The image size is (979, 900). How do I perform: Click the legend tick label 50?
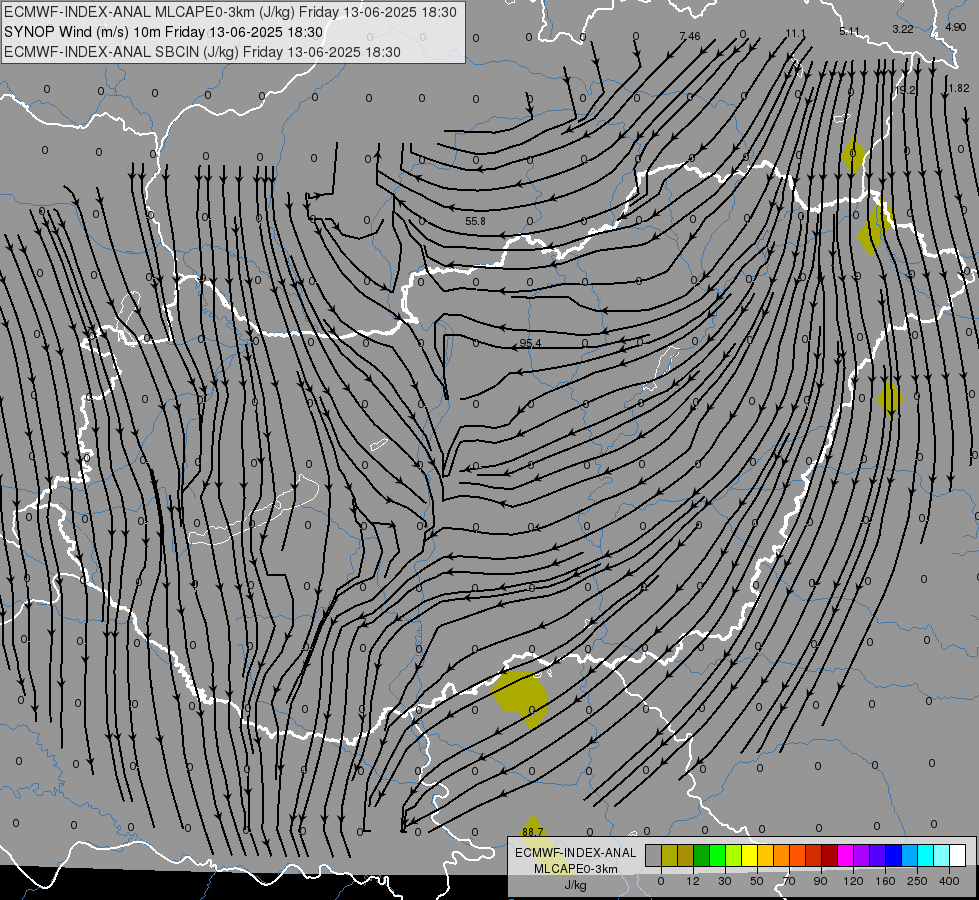[757, 881]
